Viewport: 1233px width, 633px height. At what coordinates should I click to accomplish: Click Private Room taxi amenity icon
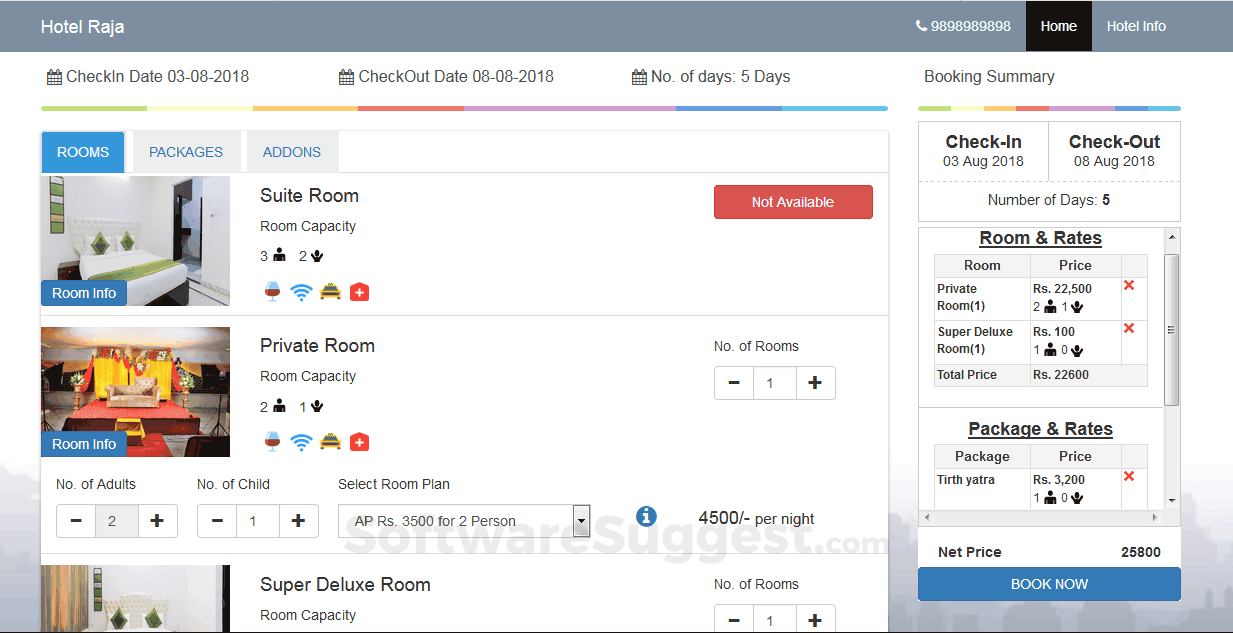(x=330, y=441)
